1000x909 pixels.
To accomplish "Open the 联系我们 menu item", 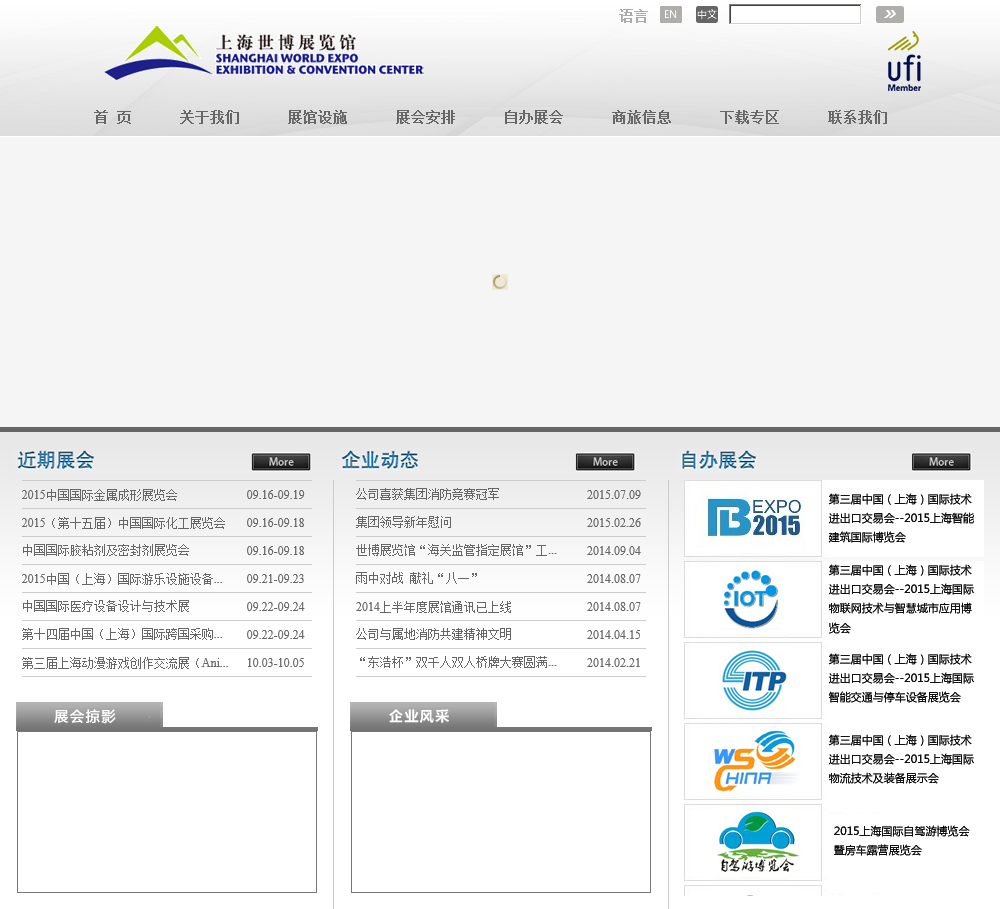I will coord(858,117).
